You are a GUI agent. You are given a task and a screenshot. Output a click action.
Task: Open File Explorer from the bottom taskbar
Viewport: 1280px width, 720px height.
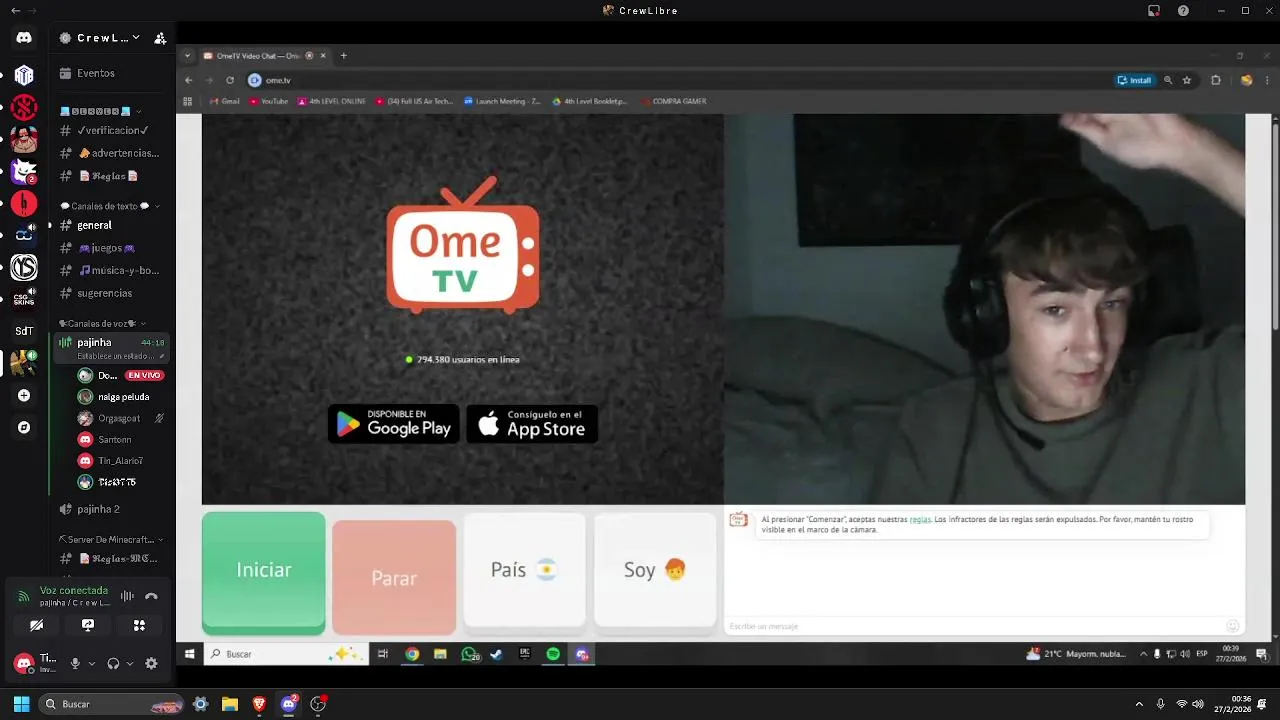click(229, 704)
